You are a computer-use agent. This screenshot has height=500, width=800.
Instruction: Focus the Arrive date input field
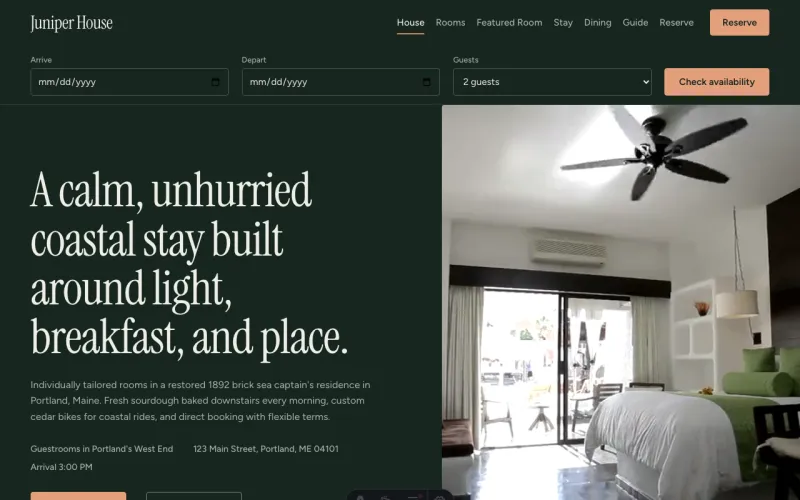[130, 82]
